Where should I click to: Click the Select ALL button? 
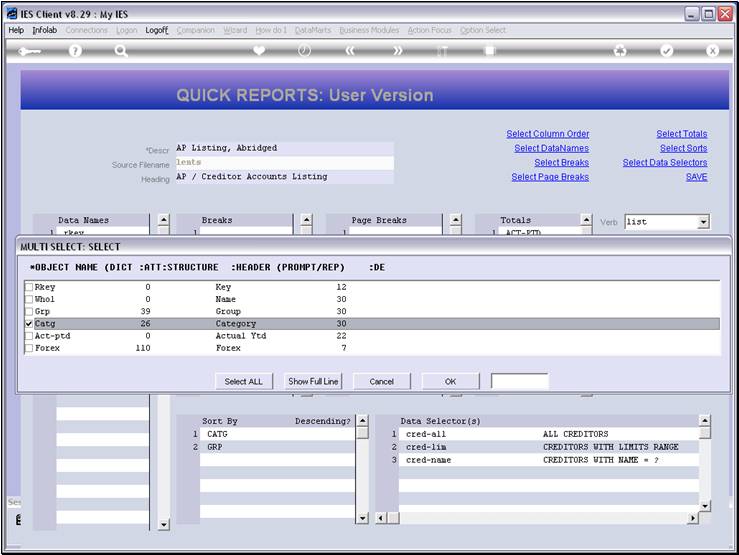244,381
